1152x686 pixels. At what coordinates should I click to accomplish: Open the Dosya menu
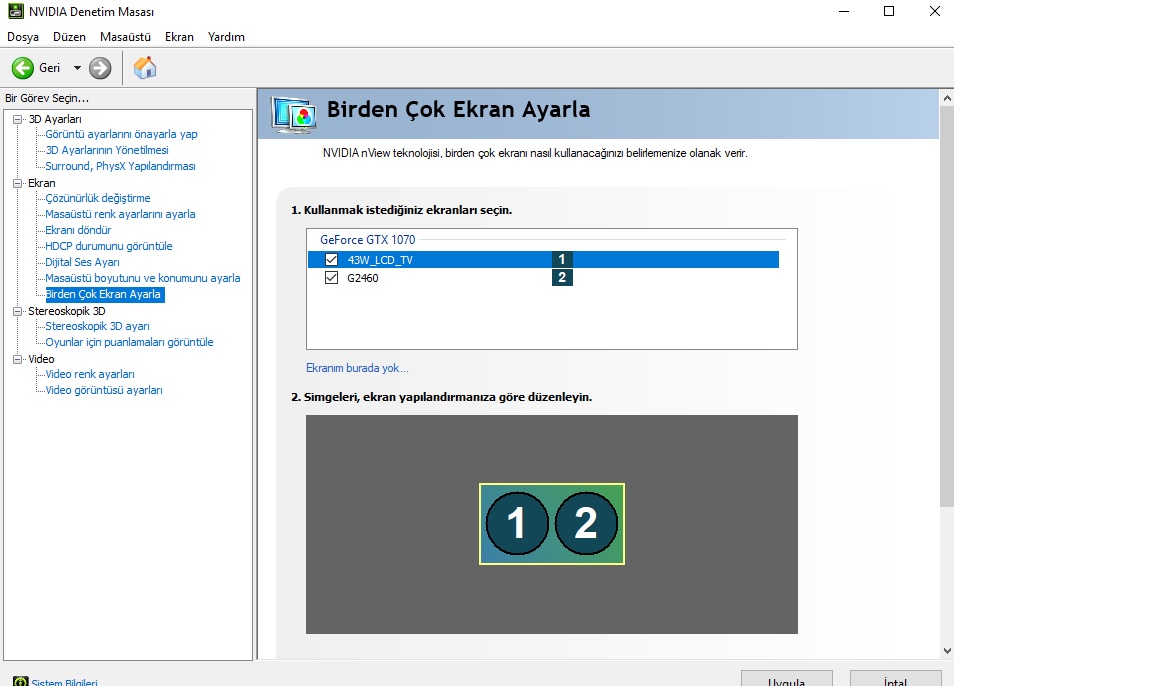23,37
